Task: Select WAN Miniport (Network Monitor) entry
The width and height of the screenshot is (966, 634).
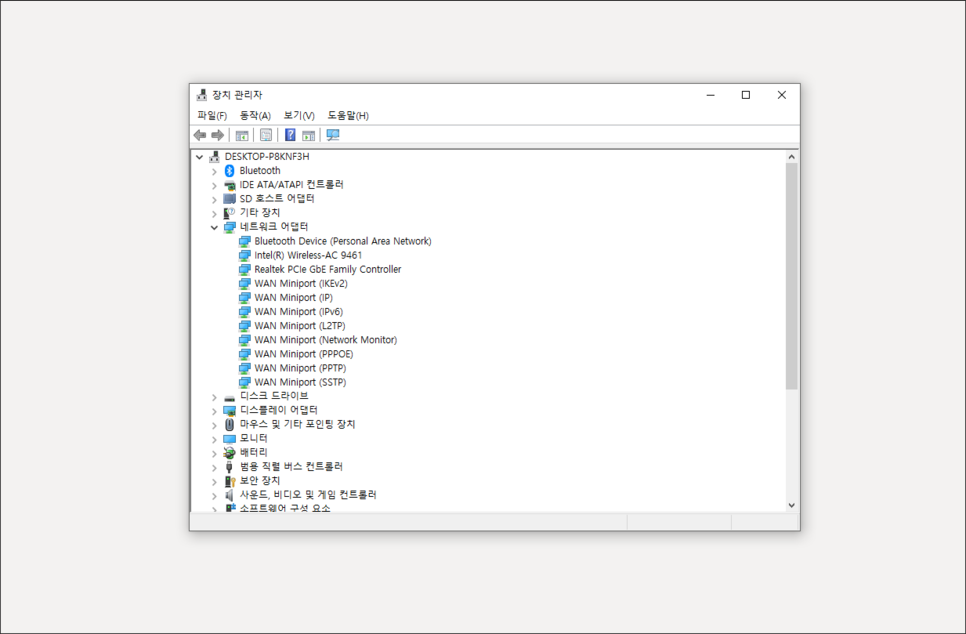Action: 326,340
